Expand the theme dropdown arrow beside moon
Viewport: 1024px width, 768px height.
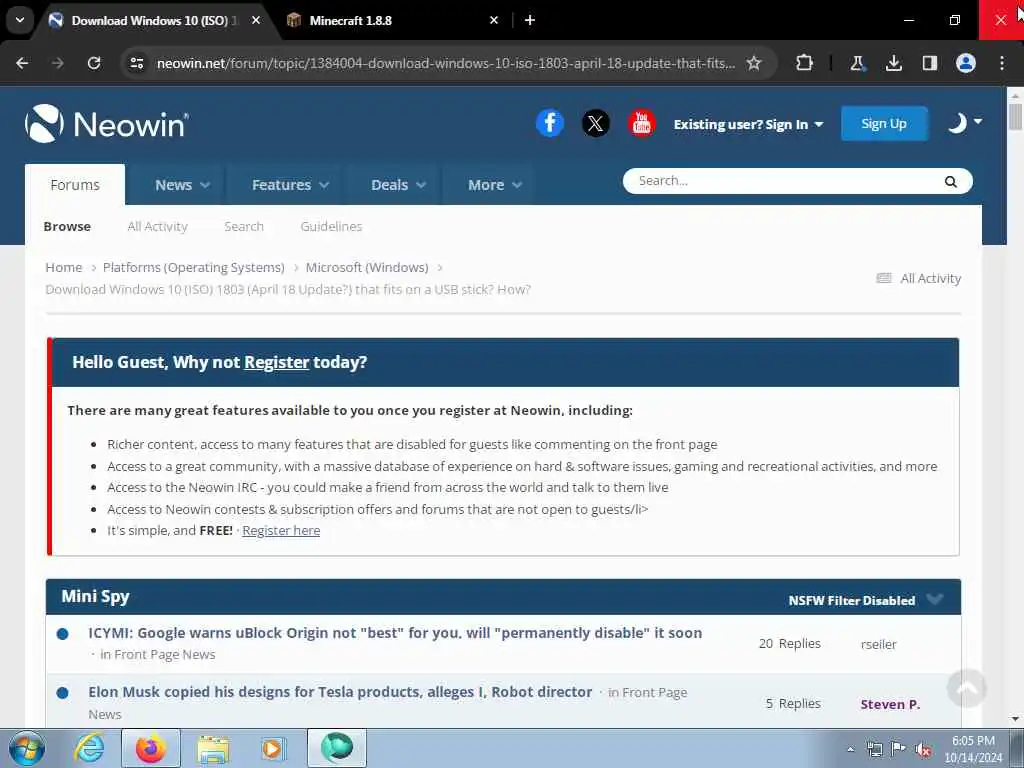[x=978, y=121]
